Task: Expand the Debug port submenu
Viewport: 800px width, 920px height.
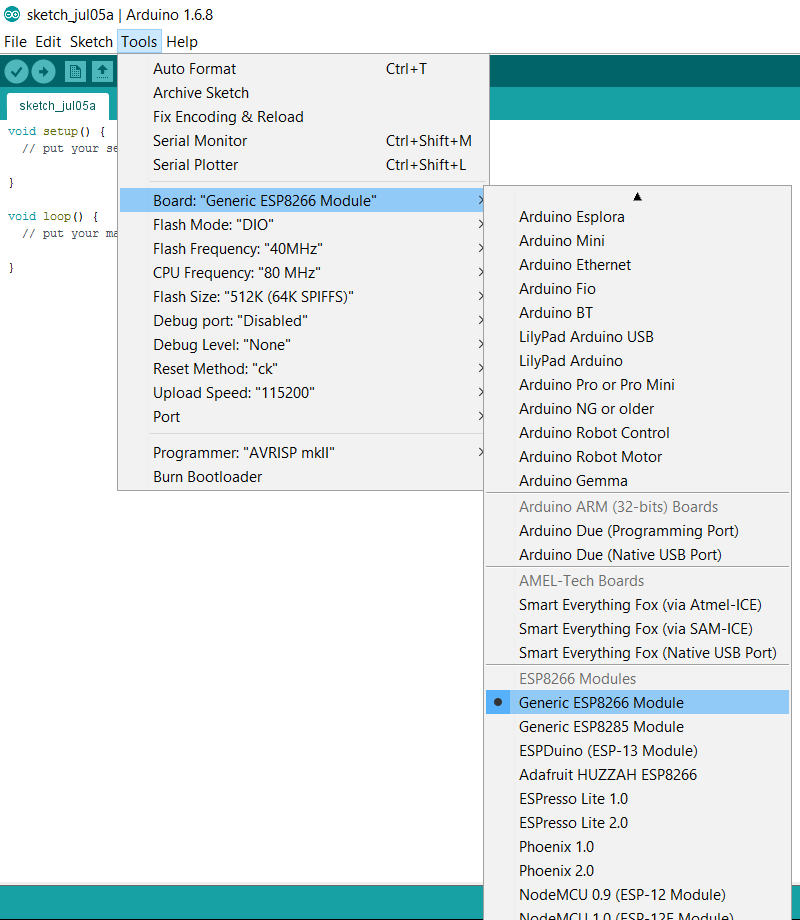Action: [303, 321]
